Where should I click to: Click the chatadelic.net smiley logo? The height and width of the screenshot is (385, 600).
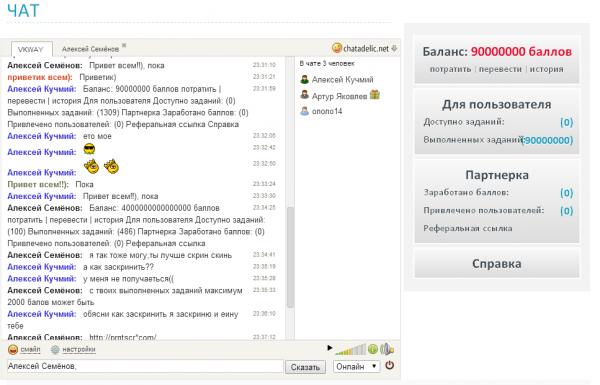337,48
